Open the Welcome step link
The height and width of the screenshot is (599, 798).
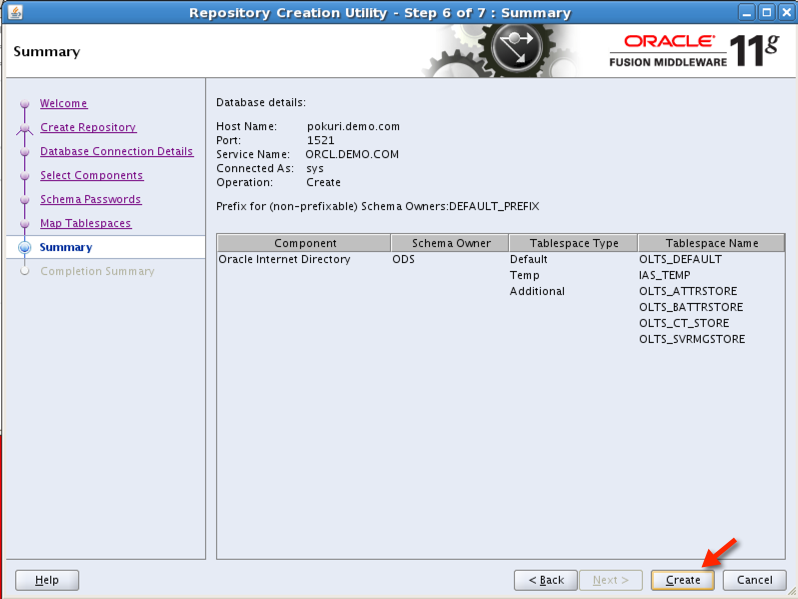click(x=64, y=103)
